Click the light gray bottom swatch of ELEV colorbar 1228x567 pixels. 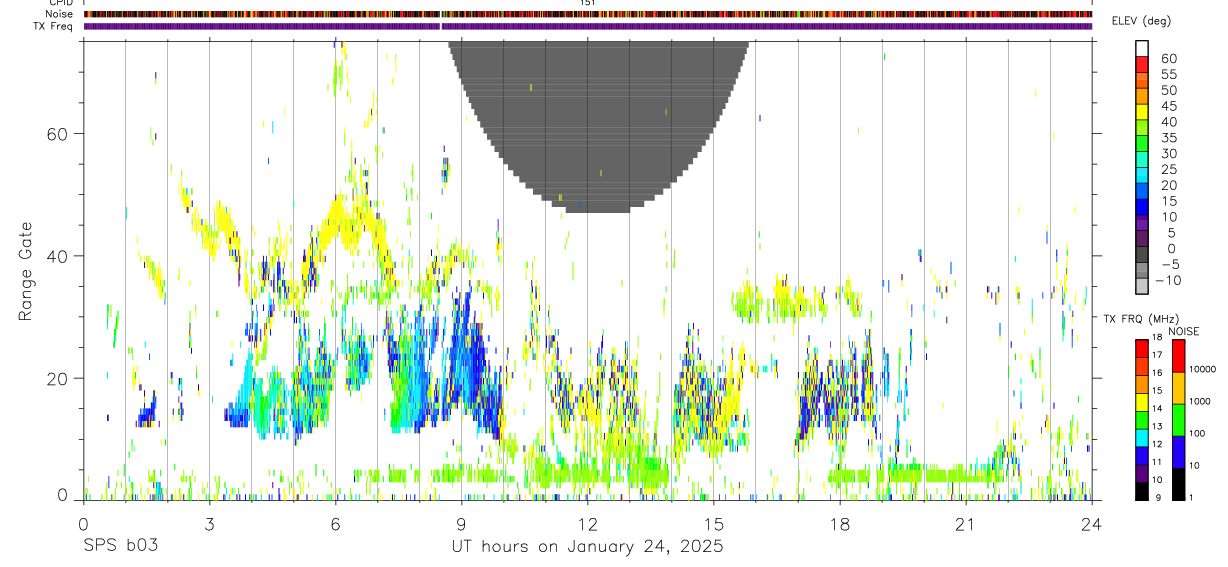point(1142,287)
